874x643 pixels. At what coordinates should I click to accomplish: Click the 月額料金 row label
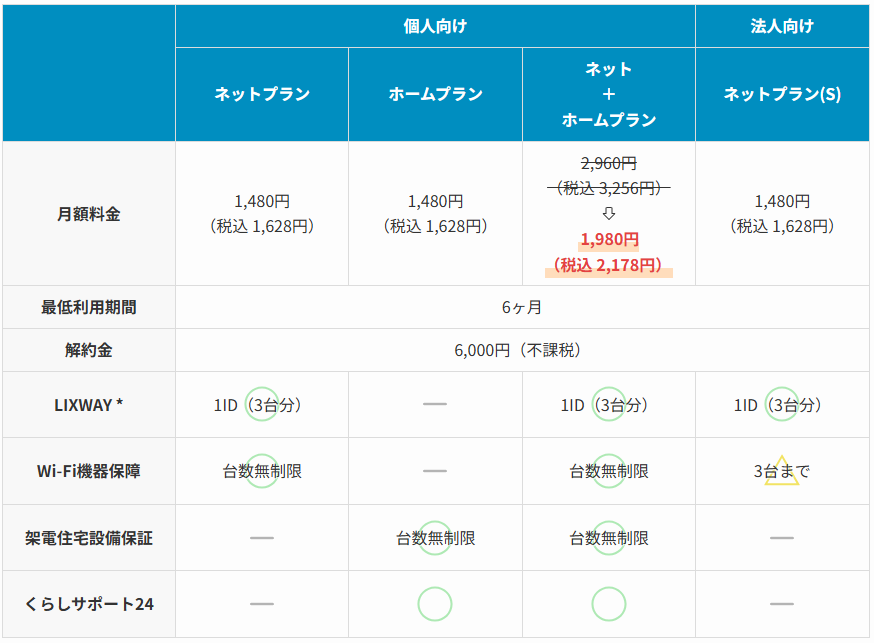point(89,214)
